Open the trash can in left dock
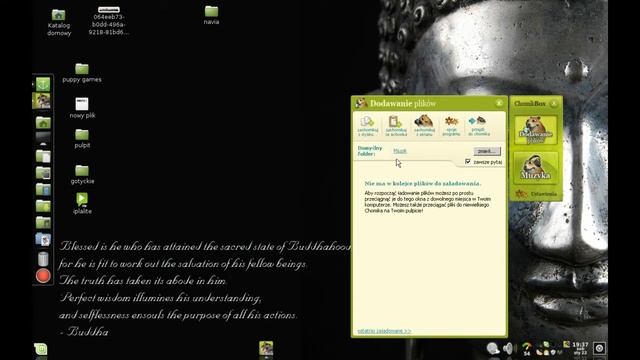 43,259
